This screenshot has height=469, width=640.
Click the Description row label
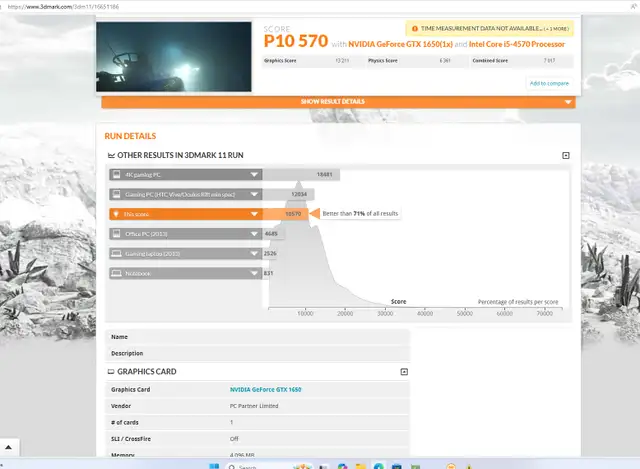click(127, 353)
